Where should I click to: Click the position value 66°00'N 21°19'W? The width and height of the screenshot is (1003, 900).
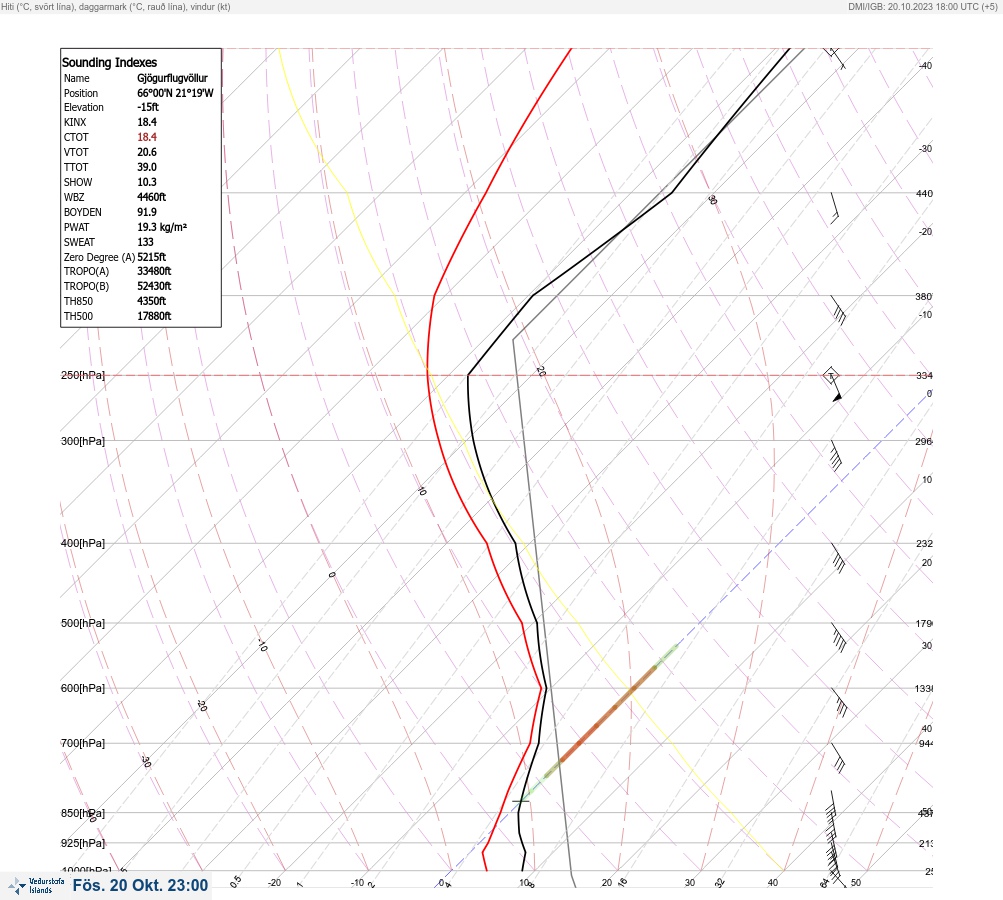[x=175, y=93]
